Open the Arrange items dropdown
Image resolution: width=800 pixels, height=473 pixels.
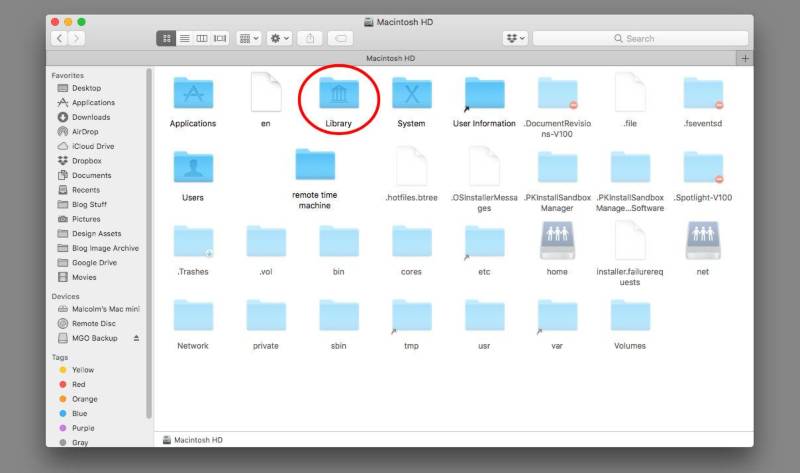tap(248, 38)
